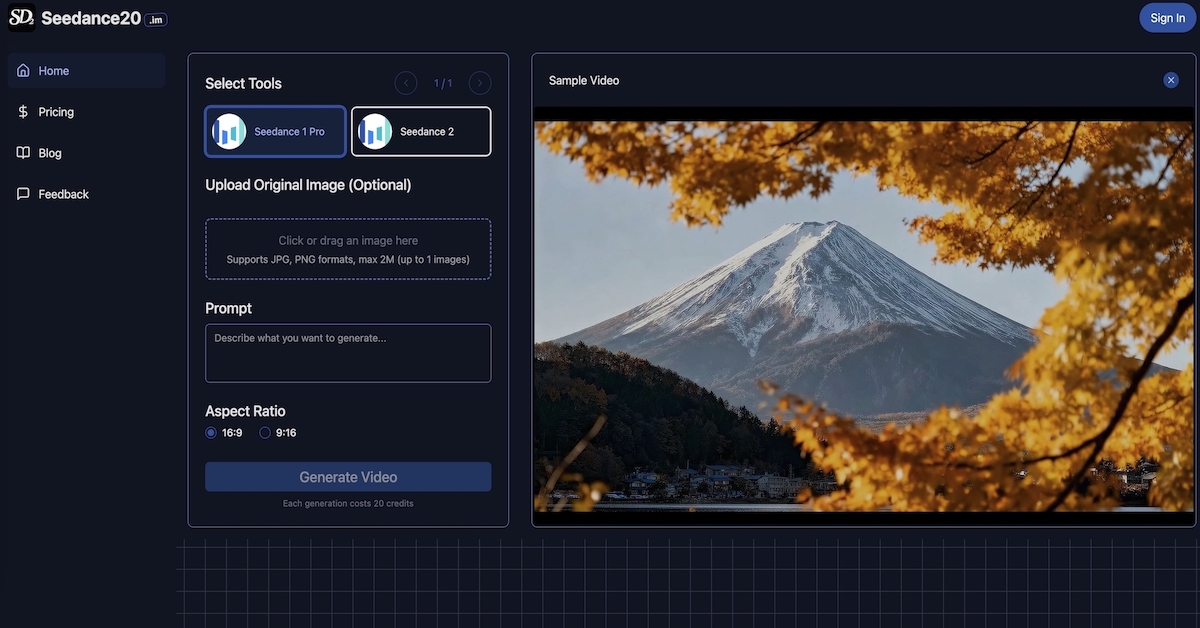Image resolution: width=1200 pixels, height=628 pixels.
Task: Select the 16:9 aspect ratio
Action: click(x=211, y=433)
